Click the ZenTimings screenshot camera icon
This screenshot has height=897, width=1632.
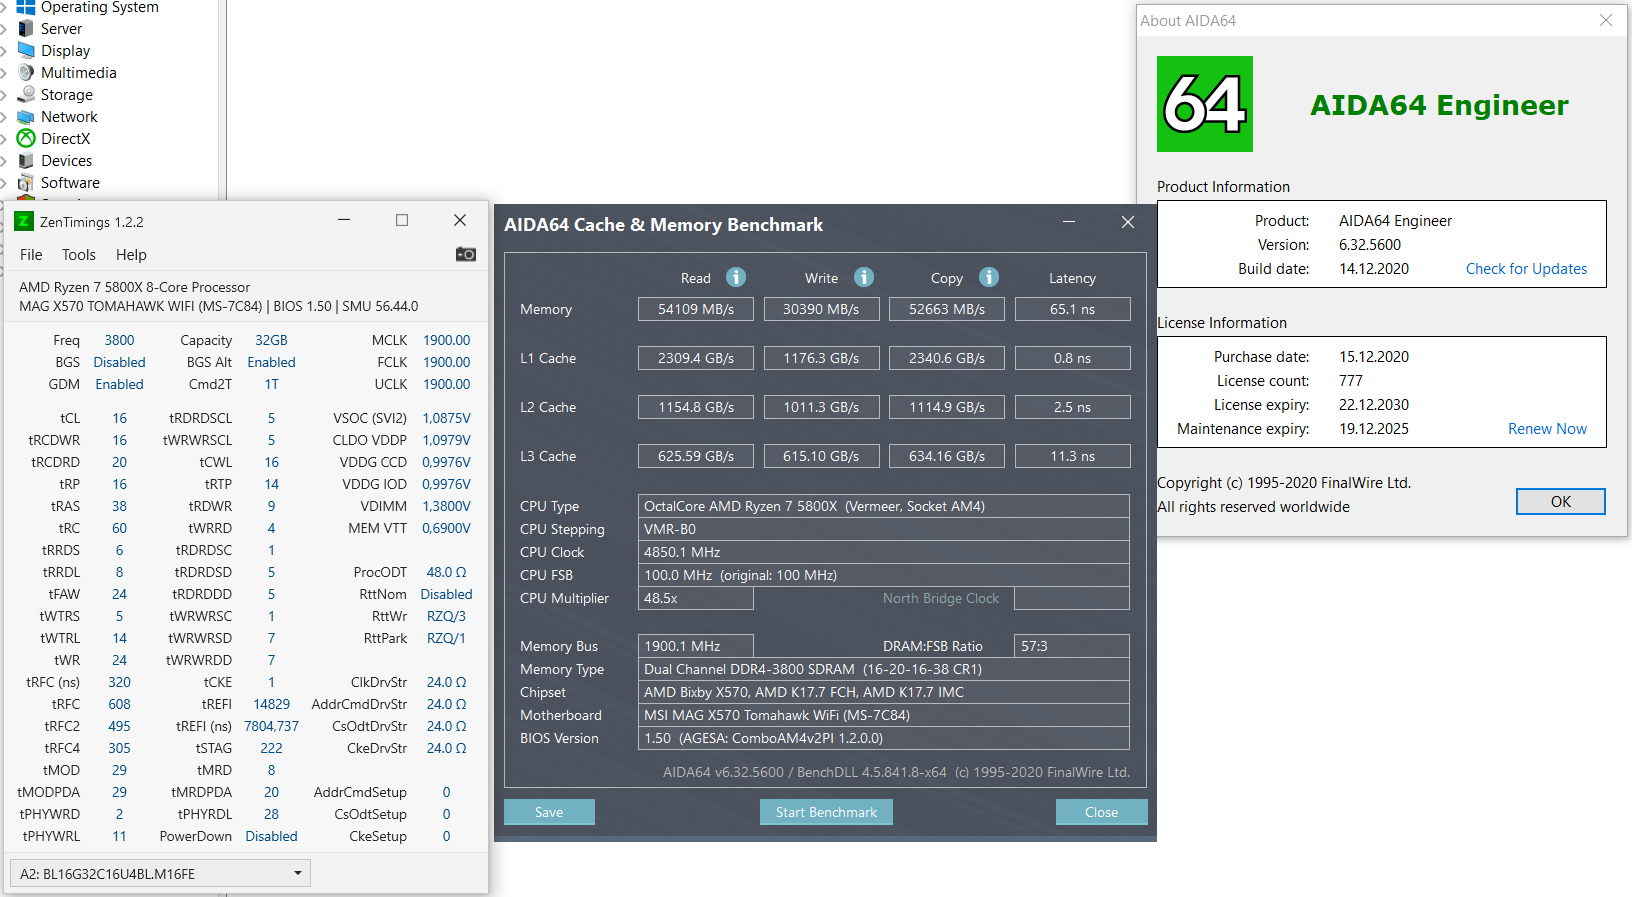pyautogui.click(x=465, y=254)
